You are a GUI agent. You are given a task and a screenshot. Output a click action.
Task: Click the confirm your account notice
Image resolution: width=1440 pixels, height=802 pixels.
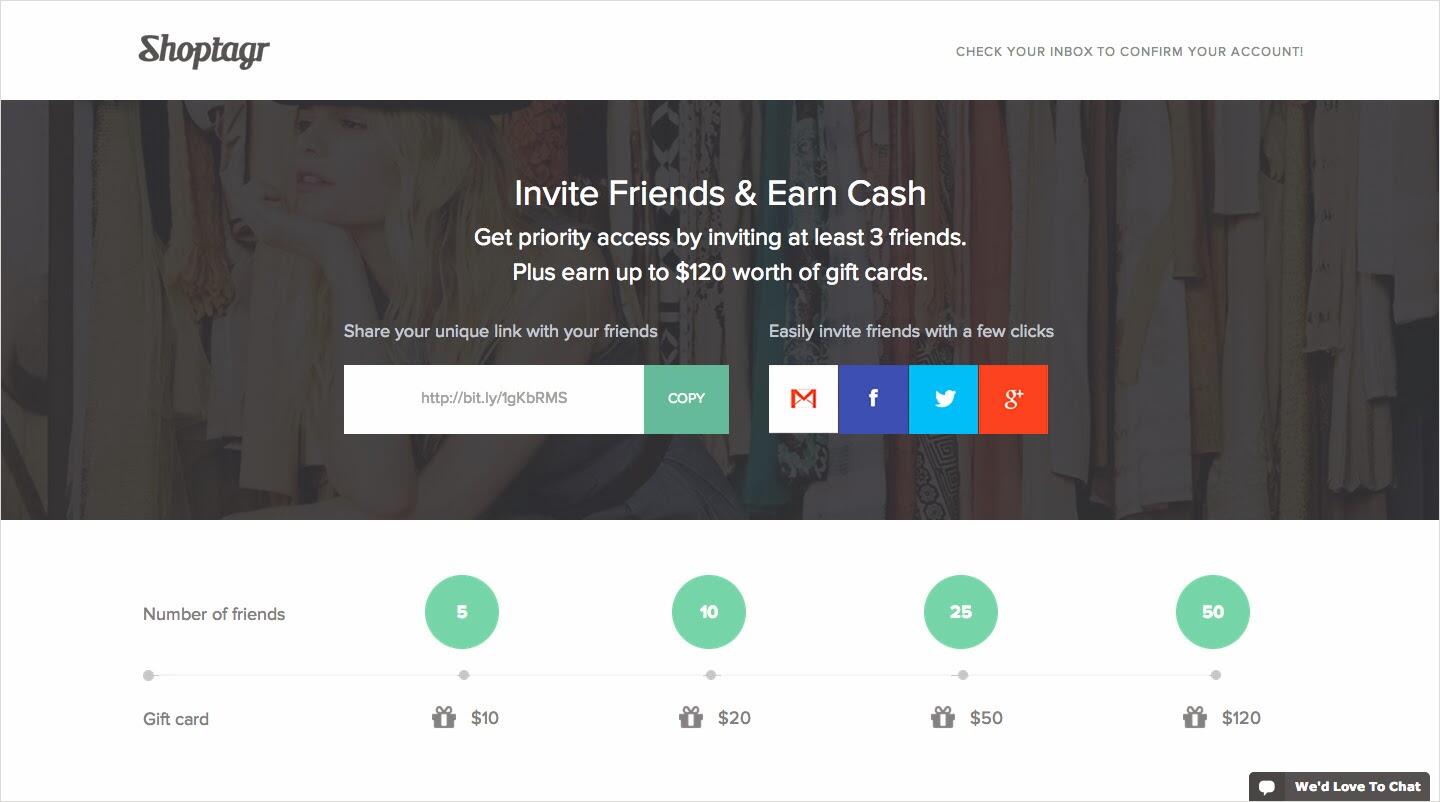click(x=1129, y=51)
